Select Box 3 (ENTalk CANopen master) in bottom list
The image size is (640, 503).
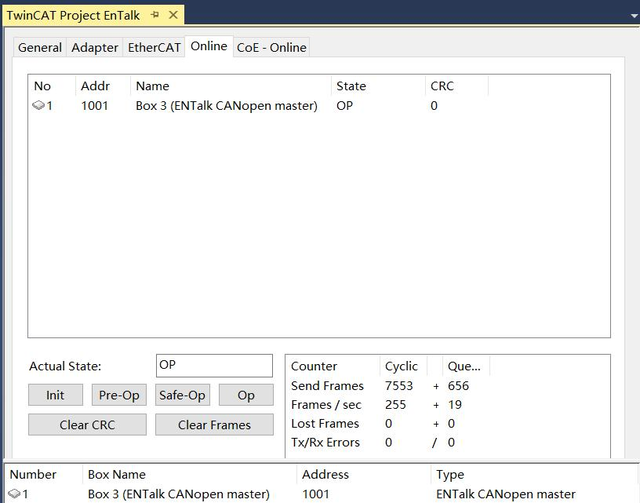tap(179, 494)
